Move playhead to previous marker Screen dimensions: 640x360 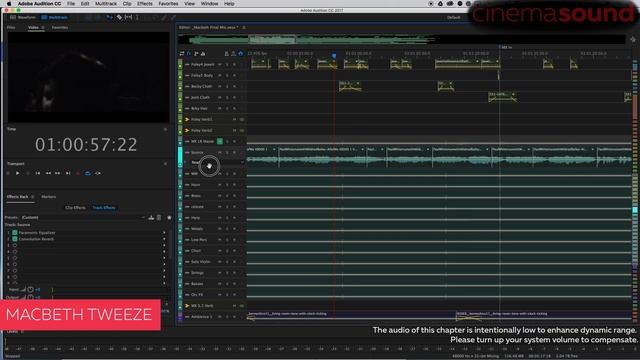click(x=38, y=173)
